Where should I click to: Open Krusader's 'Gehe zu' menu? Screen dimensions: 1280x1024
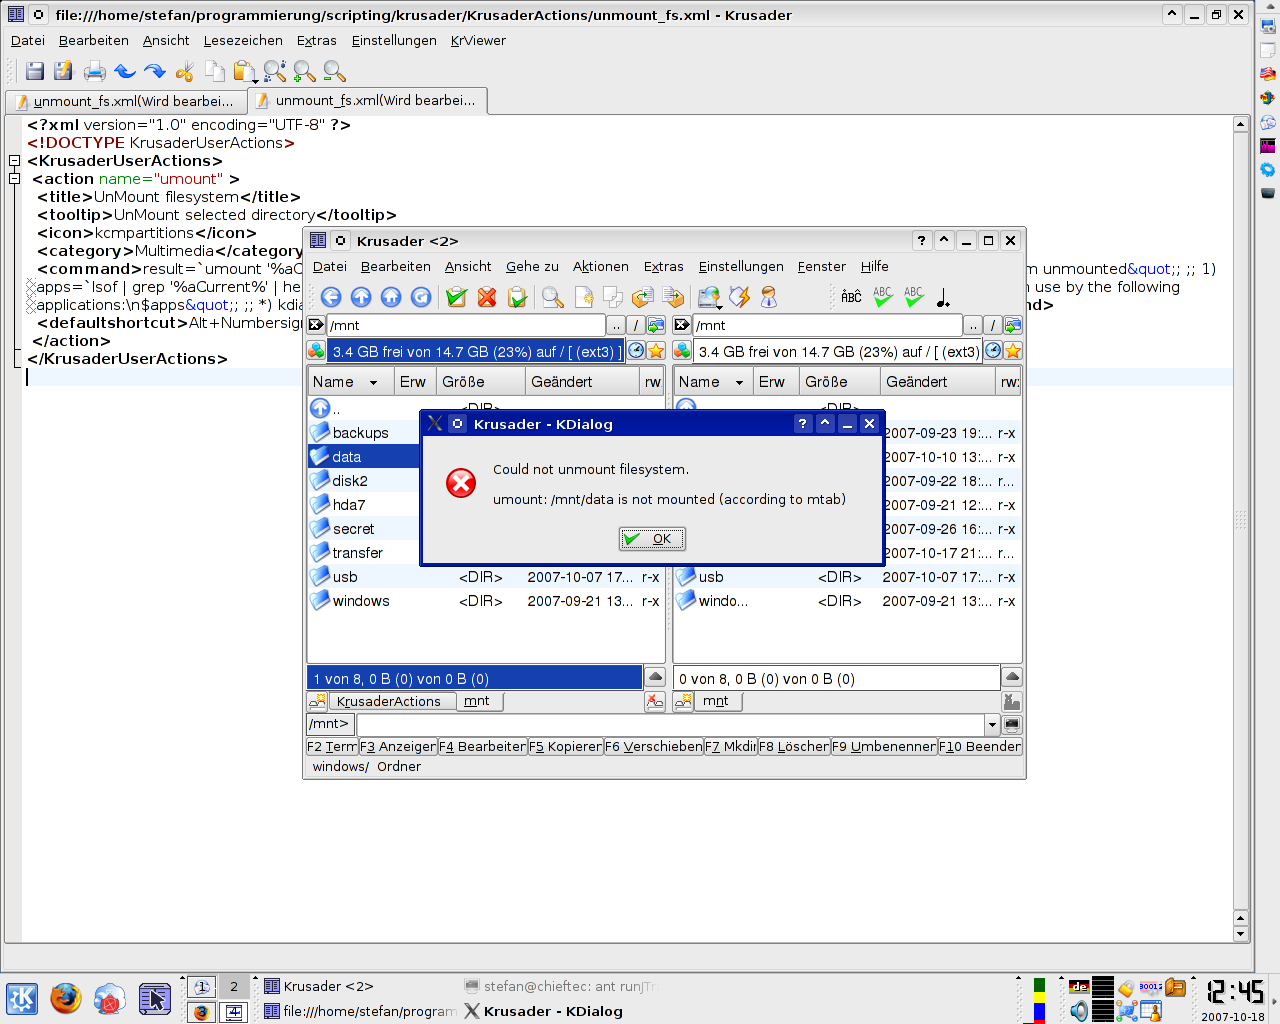point(532,267)
